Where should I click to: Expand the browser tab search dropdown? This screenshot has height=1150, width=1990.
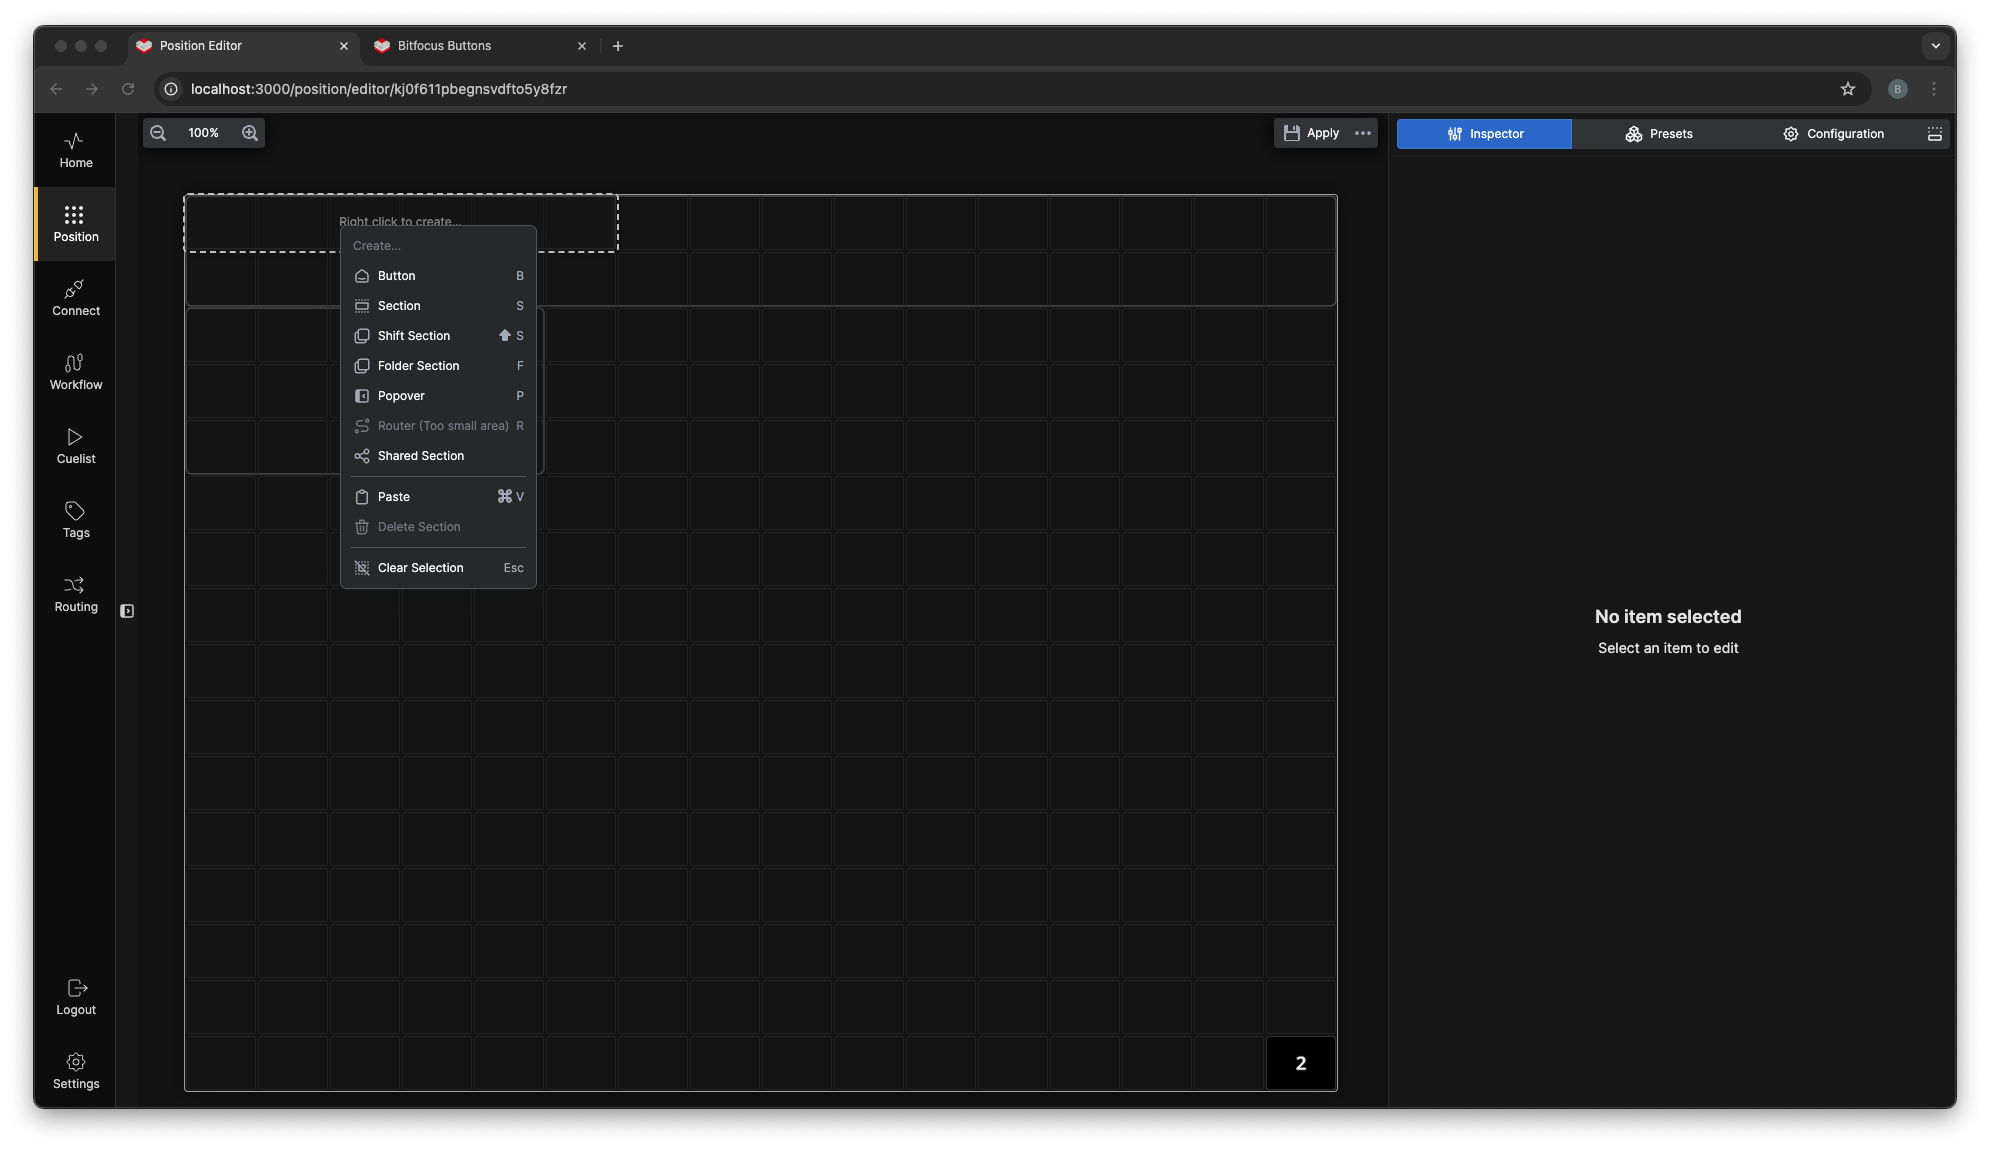point(1936,46)
